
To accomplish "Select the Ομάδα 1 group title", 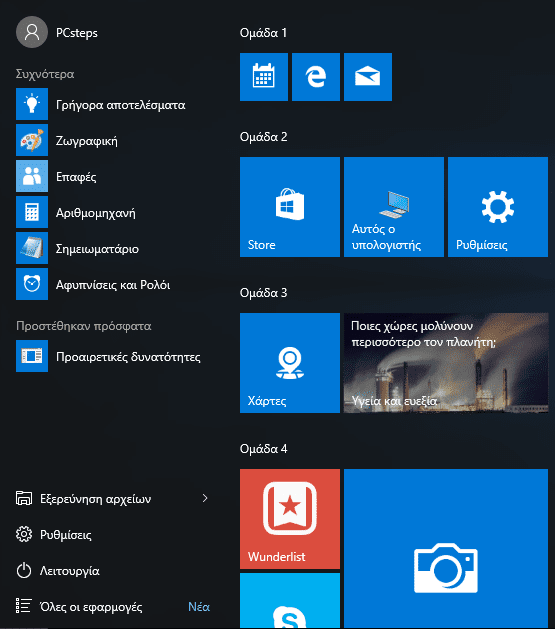I will [263, 32].
